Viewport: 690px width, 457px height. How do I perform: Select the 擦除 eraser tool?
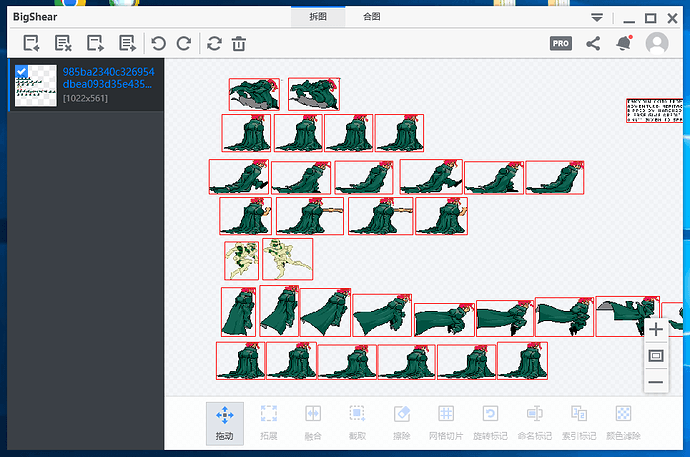point(401,423)
